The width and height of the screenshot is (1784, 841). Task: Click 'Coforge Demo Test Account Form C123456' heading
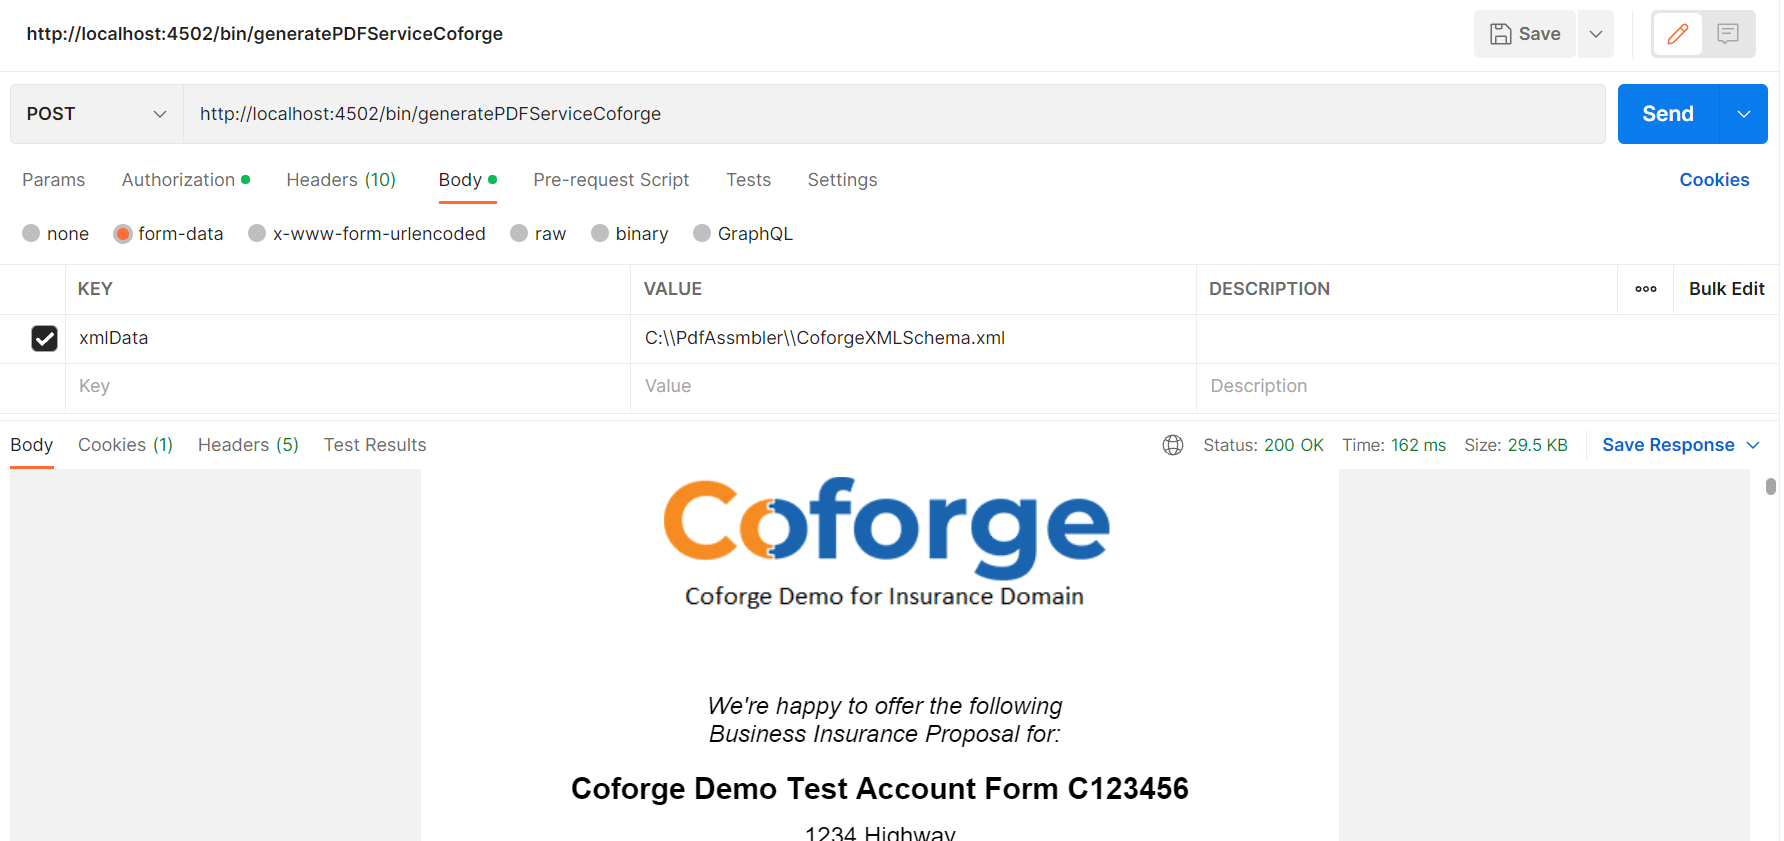pyautogui.click(x=880, y=789)
